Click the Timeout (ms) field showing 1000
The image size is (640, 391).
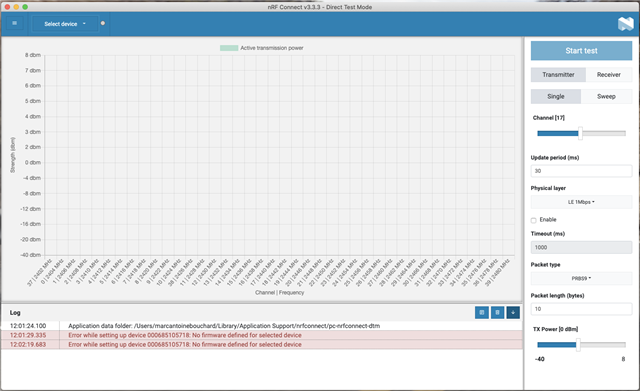(581, 247)
